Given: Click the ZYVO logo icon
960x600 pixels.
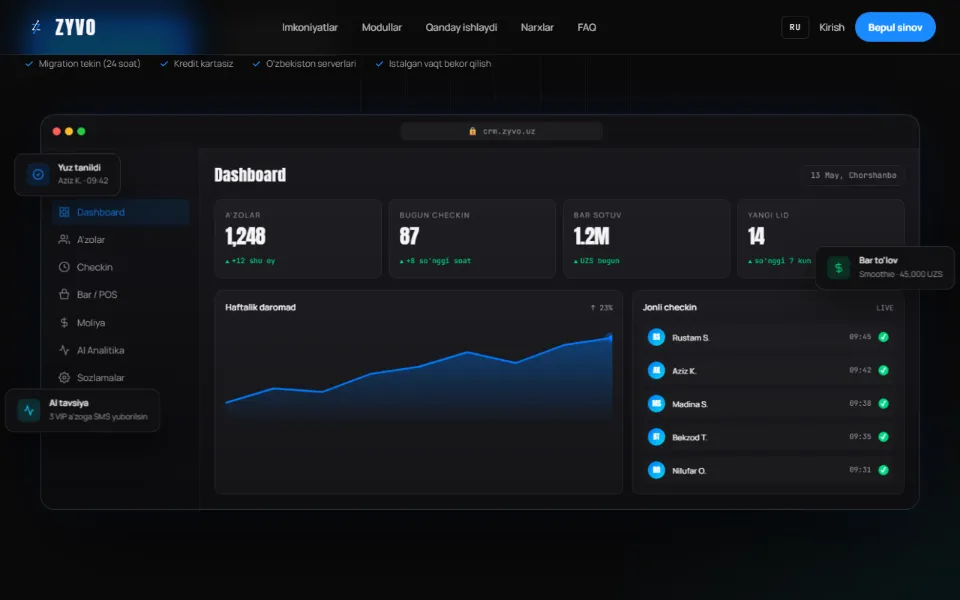Looking at the screenshot, I should (x=36, y=27).
